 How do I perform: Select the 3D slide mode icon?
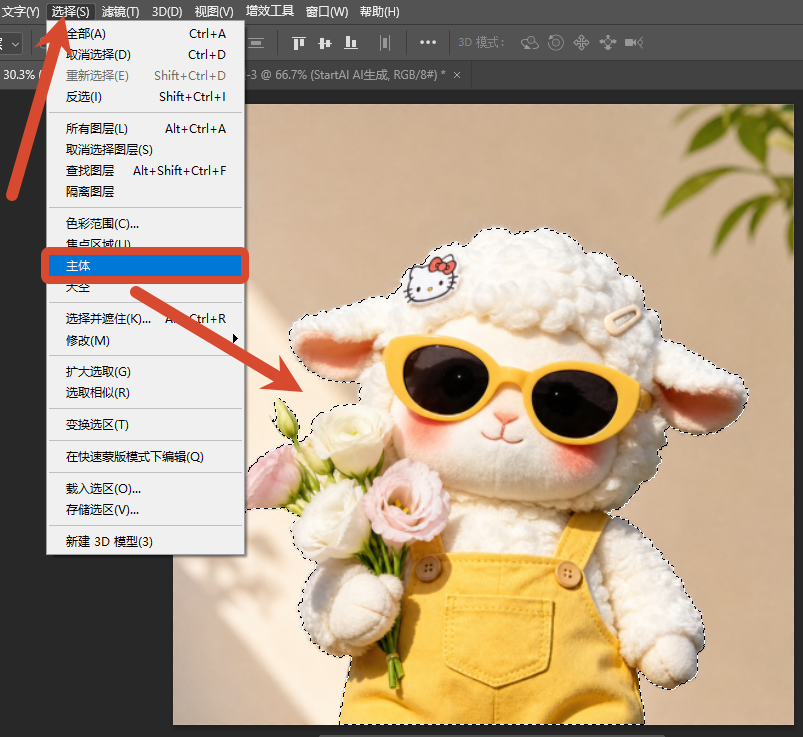click(x=607, y=43)
